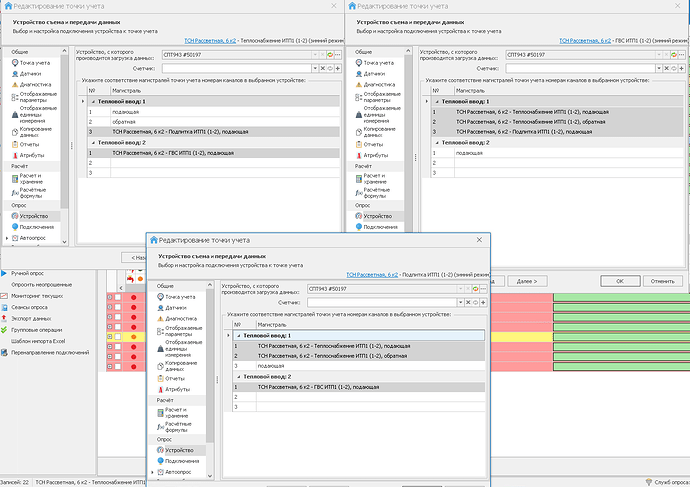Open Отчеты in the Теплоснабжение dialog sidebar

[x=29, y=144]
